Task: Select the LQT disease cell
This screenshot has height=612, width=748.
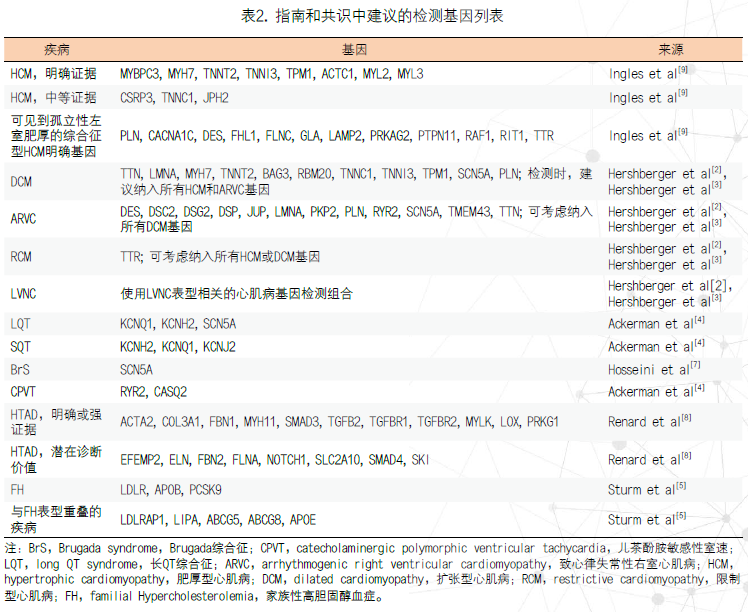Action: [20, 324]
